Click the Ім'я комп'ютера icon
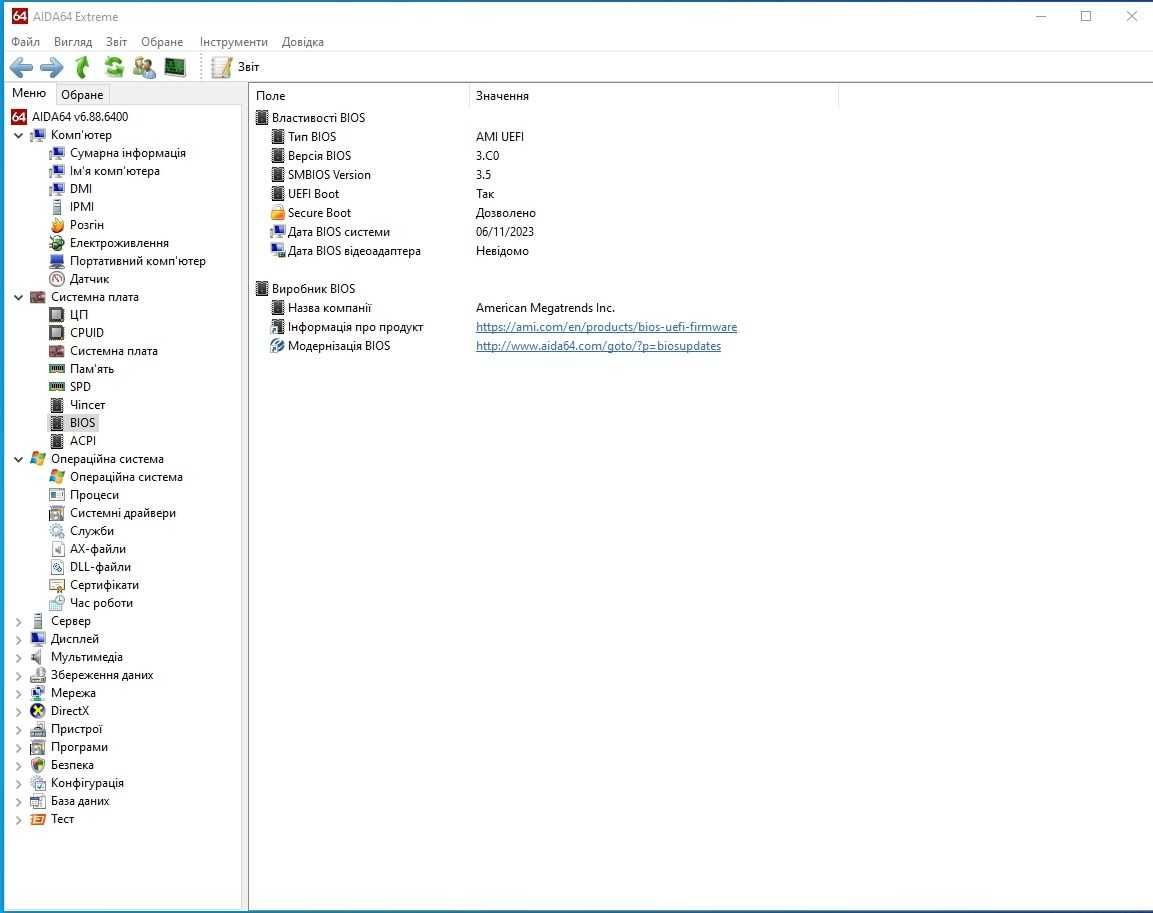This screenshot has height=913, width=1153. pos(57,171)
